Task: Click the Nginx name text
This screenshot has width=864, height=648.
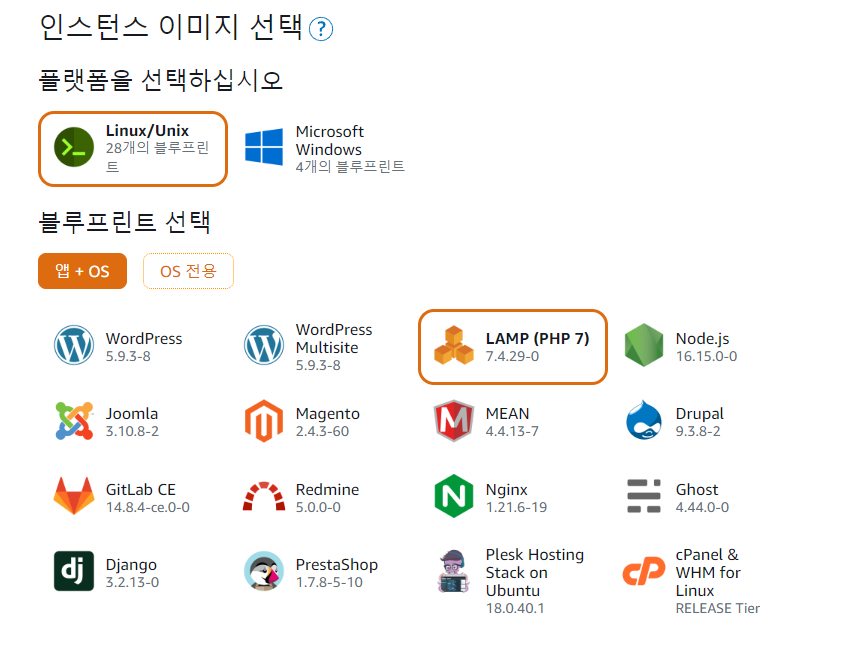Action: tap(506, 490)
